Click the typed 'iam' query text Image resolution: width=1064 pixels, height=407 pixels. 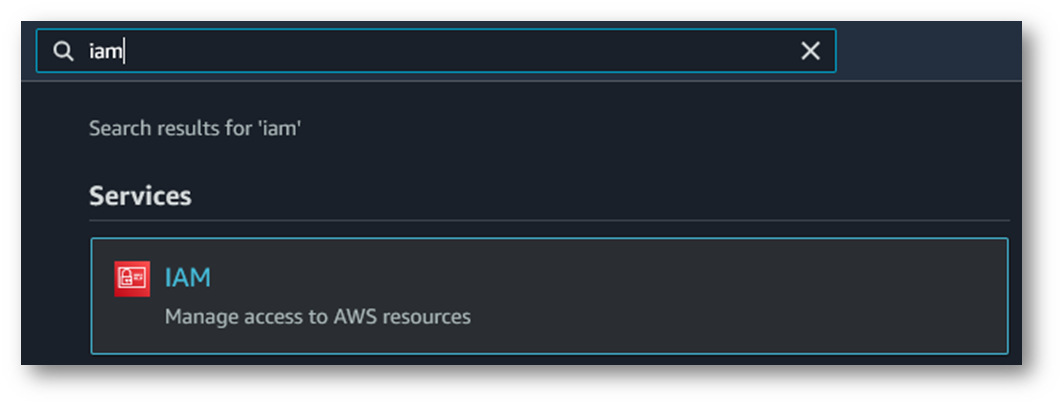click(104, 51)
